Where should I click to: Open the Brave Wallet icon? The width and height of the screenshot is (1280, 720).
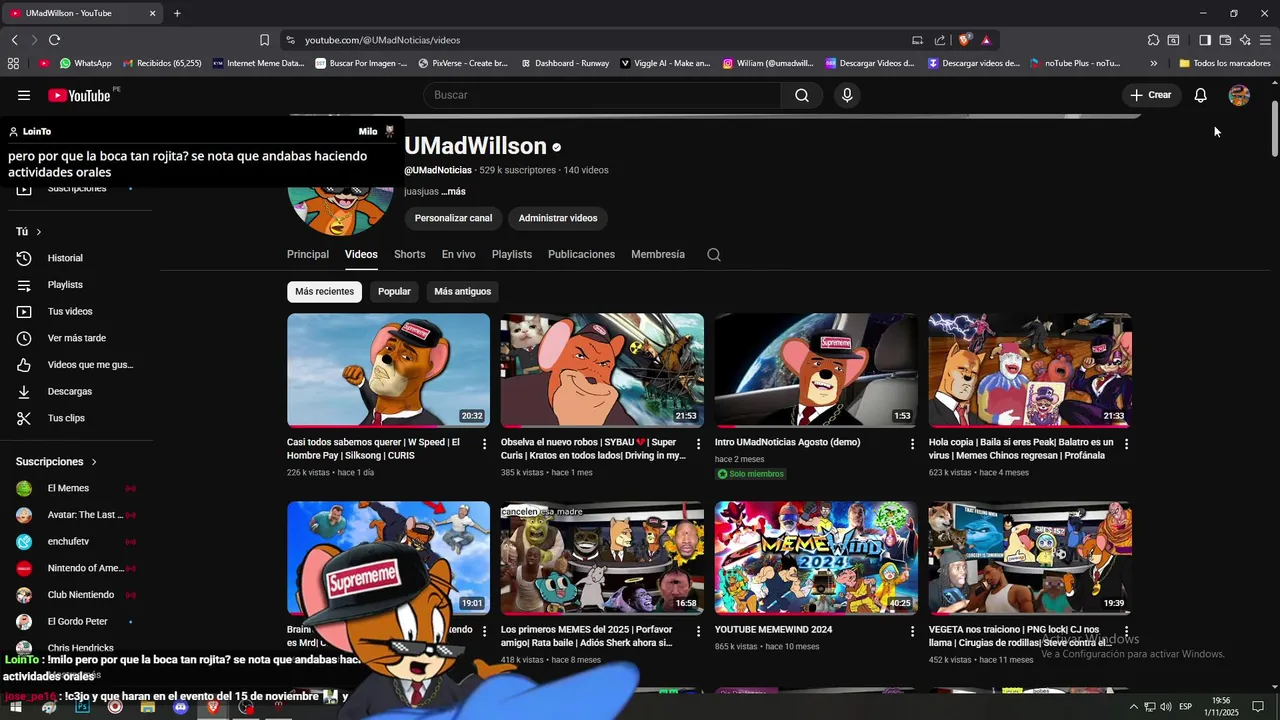point(1225,40)
